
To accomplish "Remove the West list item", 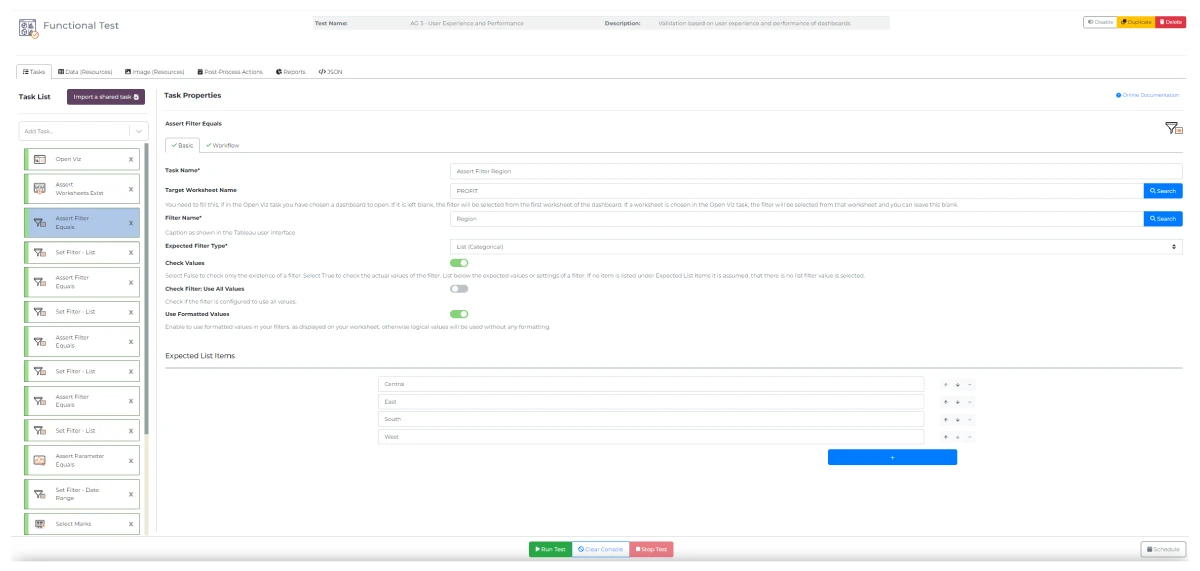I will click(969, 437).
